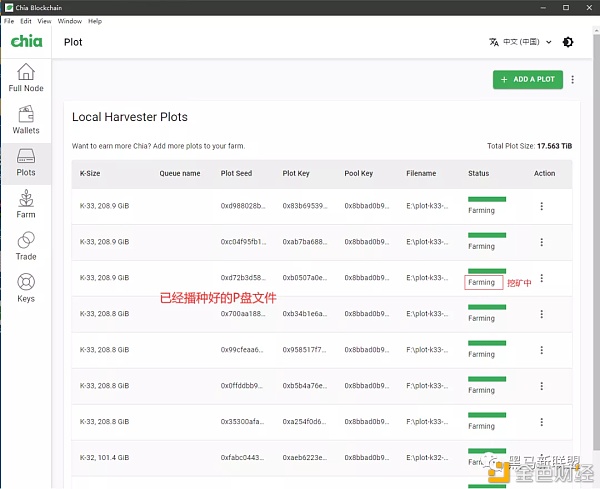Open the Keys page

point(26,288)
